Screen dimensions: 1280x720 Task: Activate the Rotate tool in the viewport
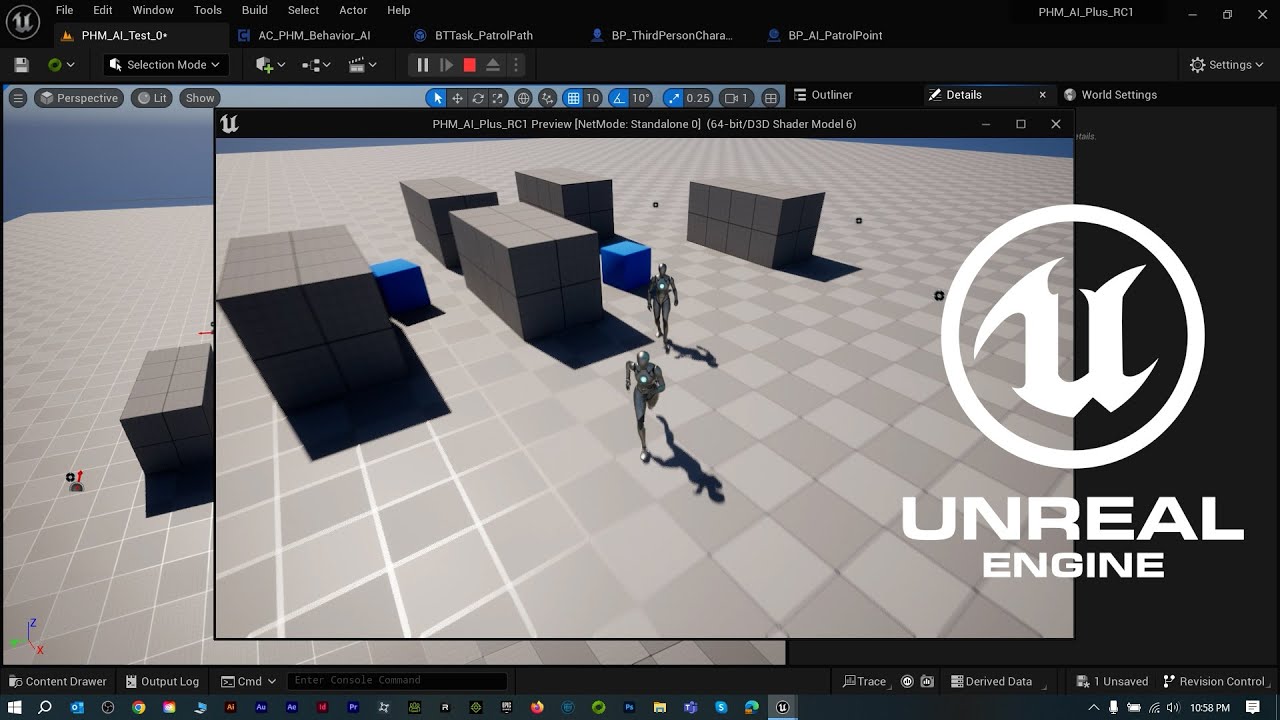click(x=478, y=98)
